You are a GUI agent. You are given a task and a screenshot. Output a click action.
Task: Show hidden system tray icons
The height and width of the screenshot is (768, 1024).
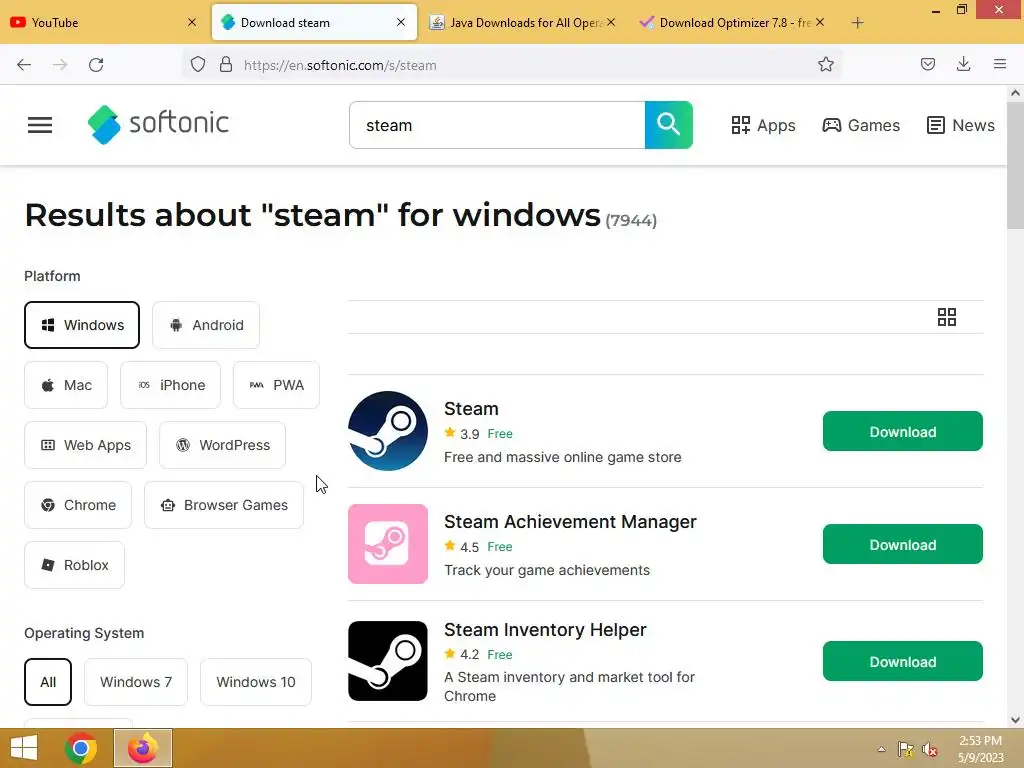[x=882, y=749]
